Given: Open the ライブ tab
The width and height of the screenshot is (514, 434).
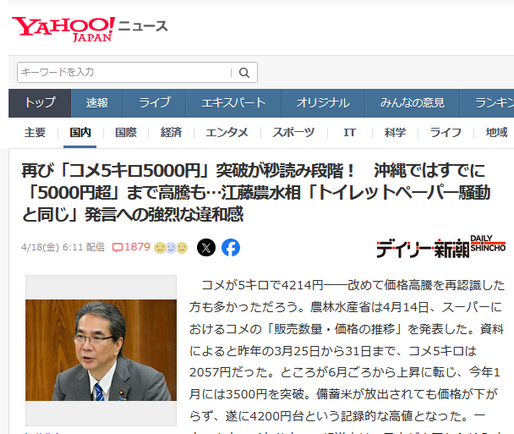Looking at the screenshot, I should coord(155,103).
